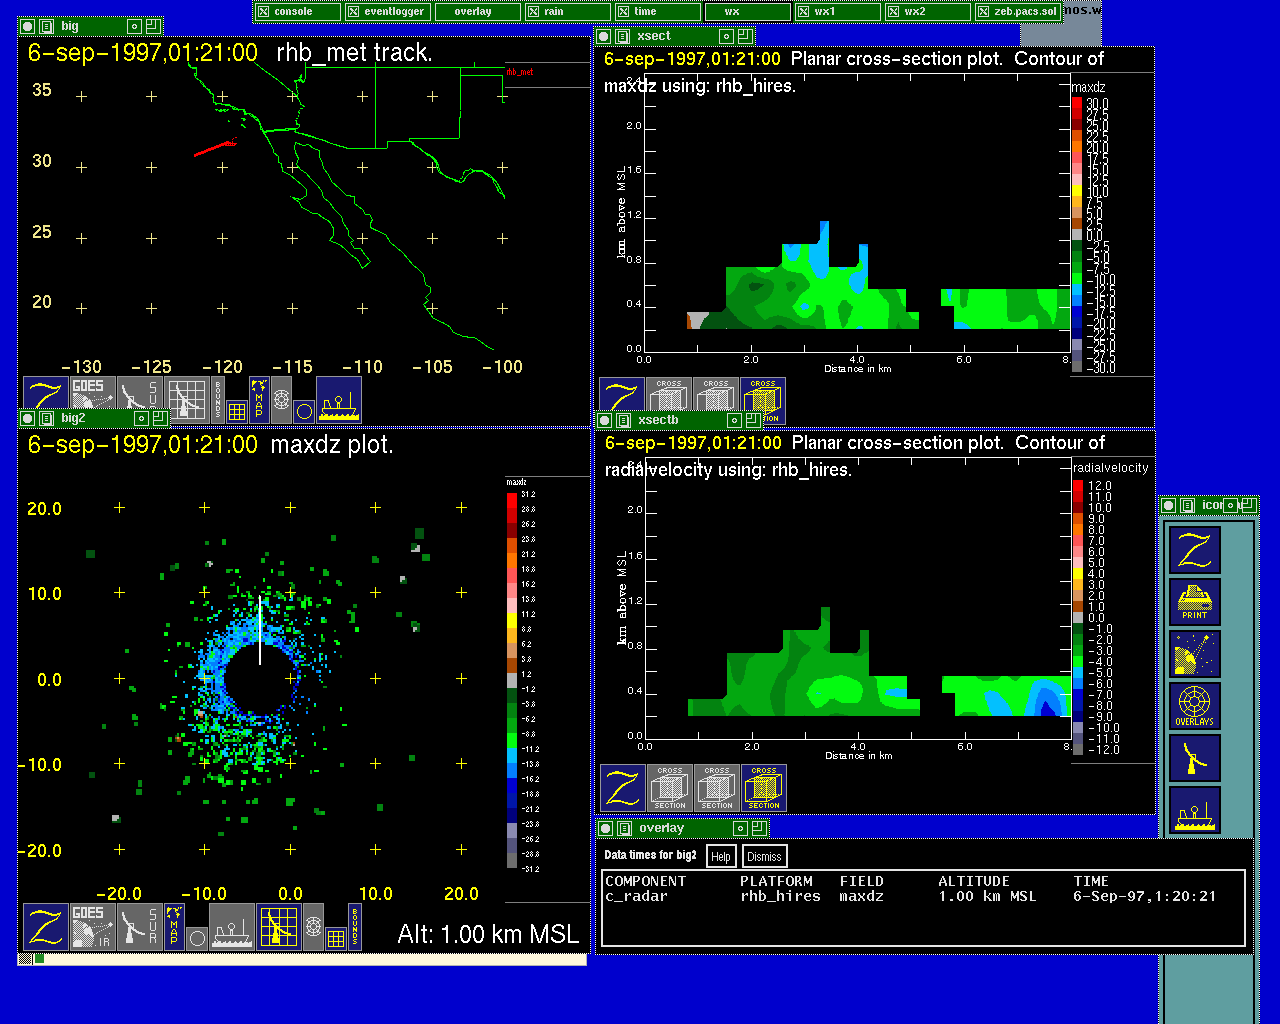1280x1024 pixels.
Task: Switch to the eventlogger window tab
Action: tap(387, 12)
